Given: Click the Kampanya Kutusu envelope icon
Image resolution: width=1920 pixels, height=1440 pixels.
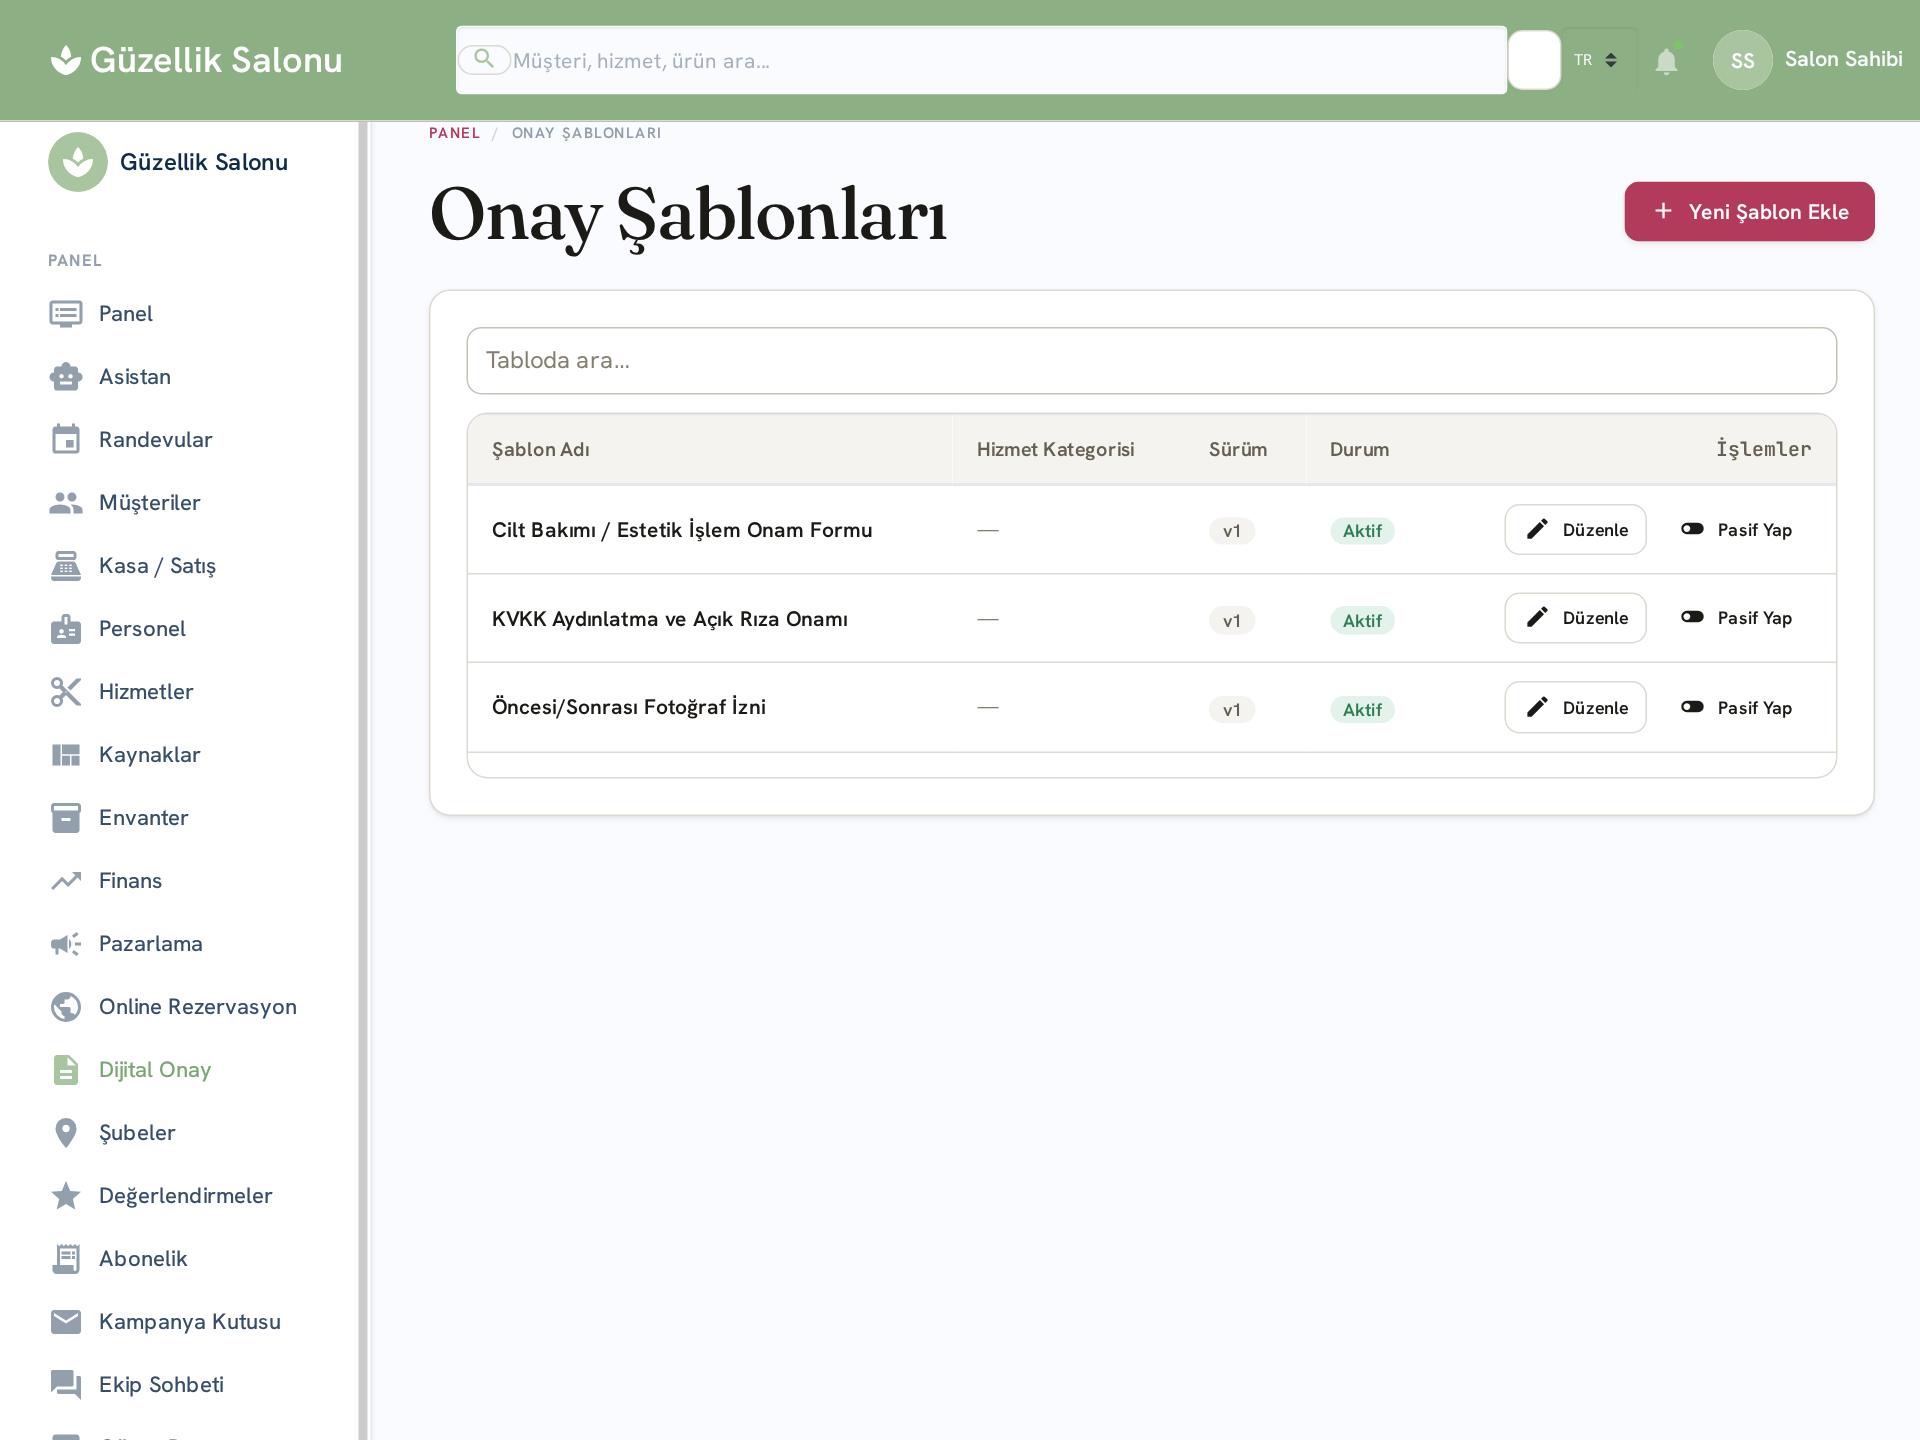Looking at the screenshot, I should [x=66, y=1322].
